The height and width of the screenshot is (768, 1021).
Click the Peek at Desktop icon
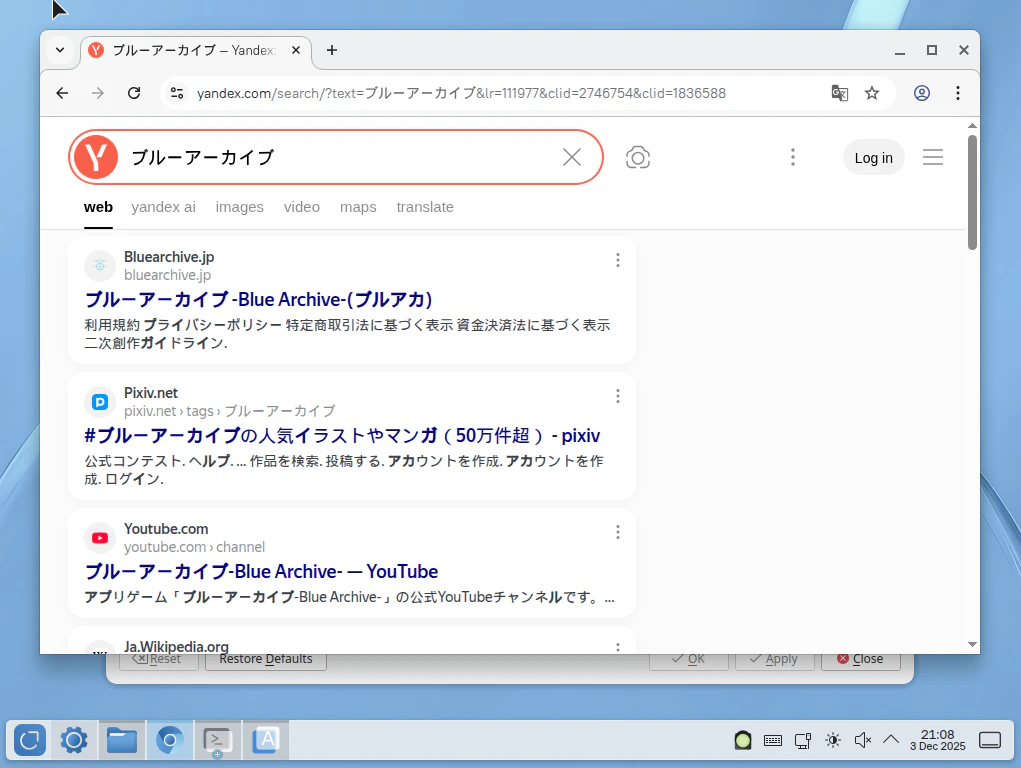click(x=990, y=740)
